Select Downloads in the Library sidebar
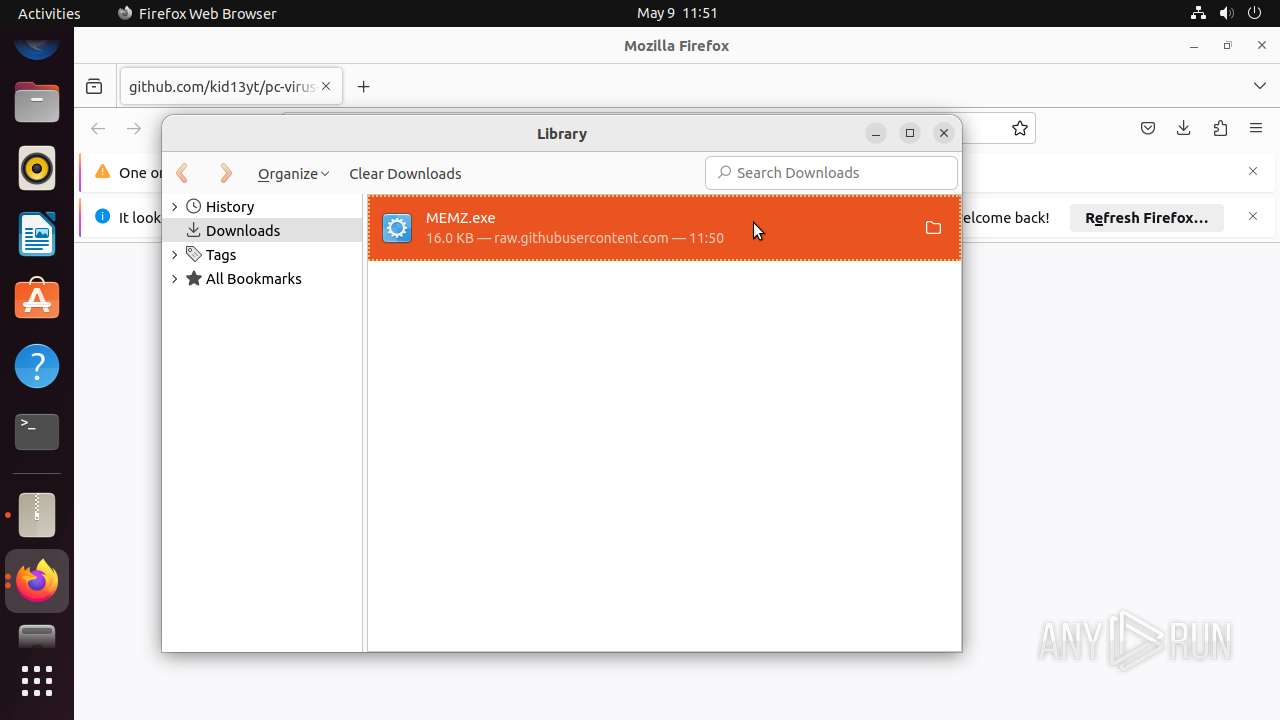Viewport: 1280px width, 720px height. [242, 231]
